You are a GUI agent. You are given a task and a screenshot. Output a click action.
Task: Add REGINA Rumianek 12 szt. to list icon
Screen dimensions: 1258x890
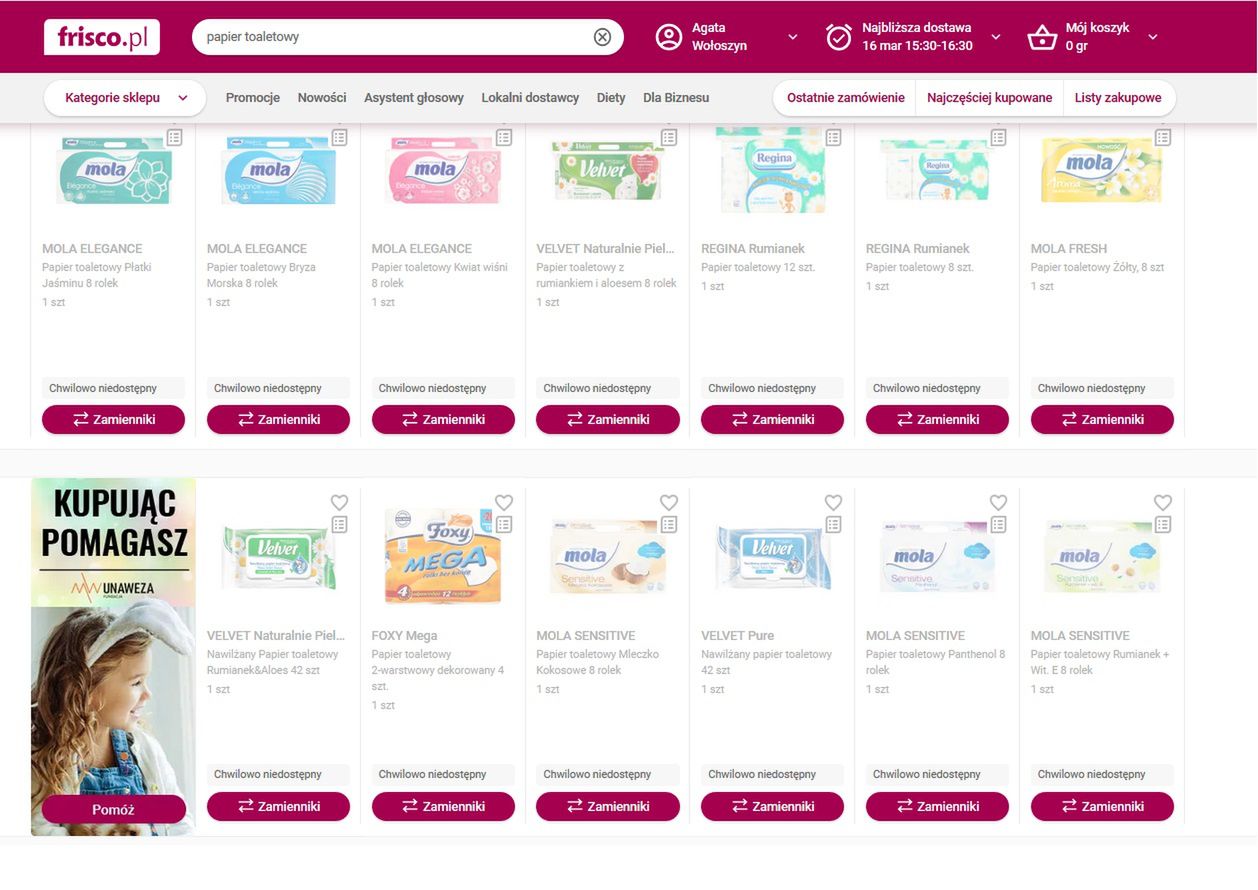pos(834,137)
